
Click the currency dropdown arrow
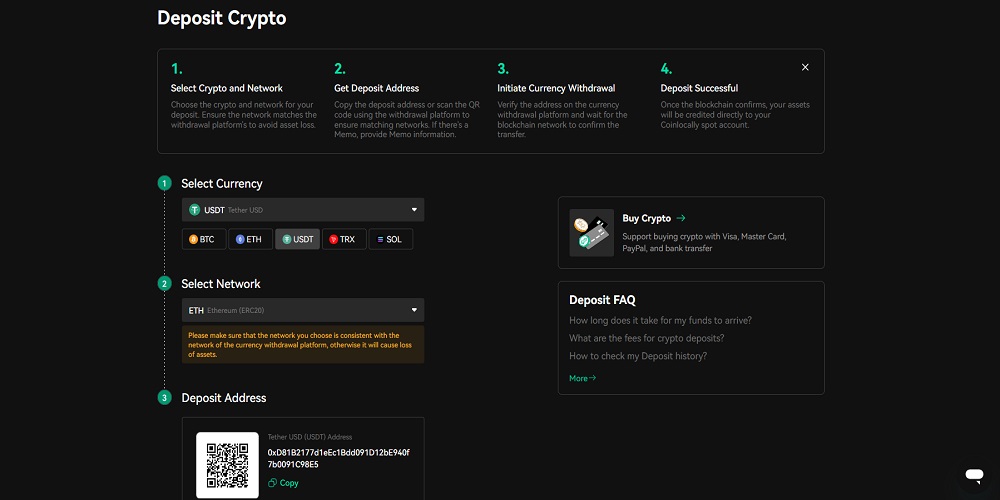tap(414, 210)
